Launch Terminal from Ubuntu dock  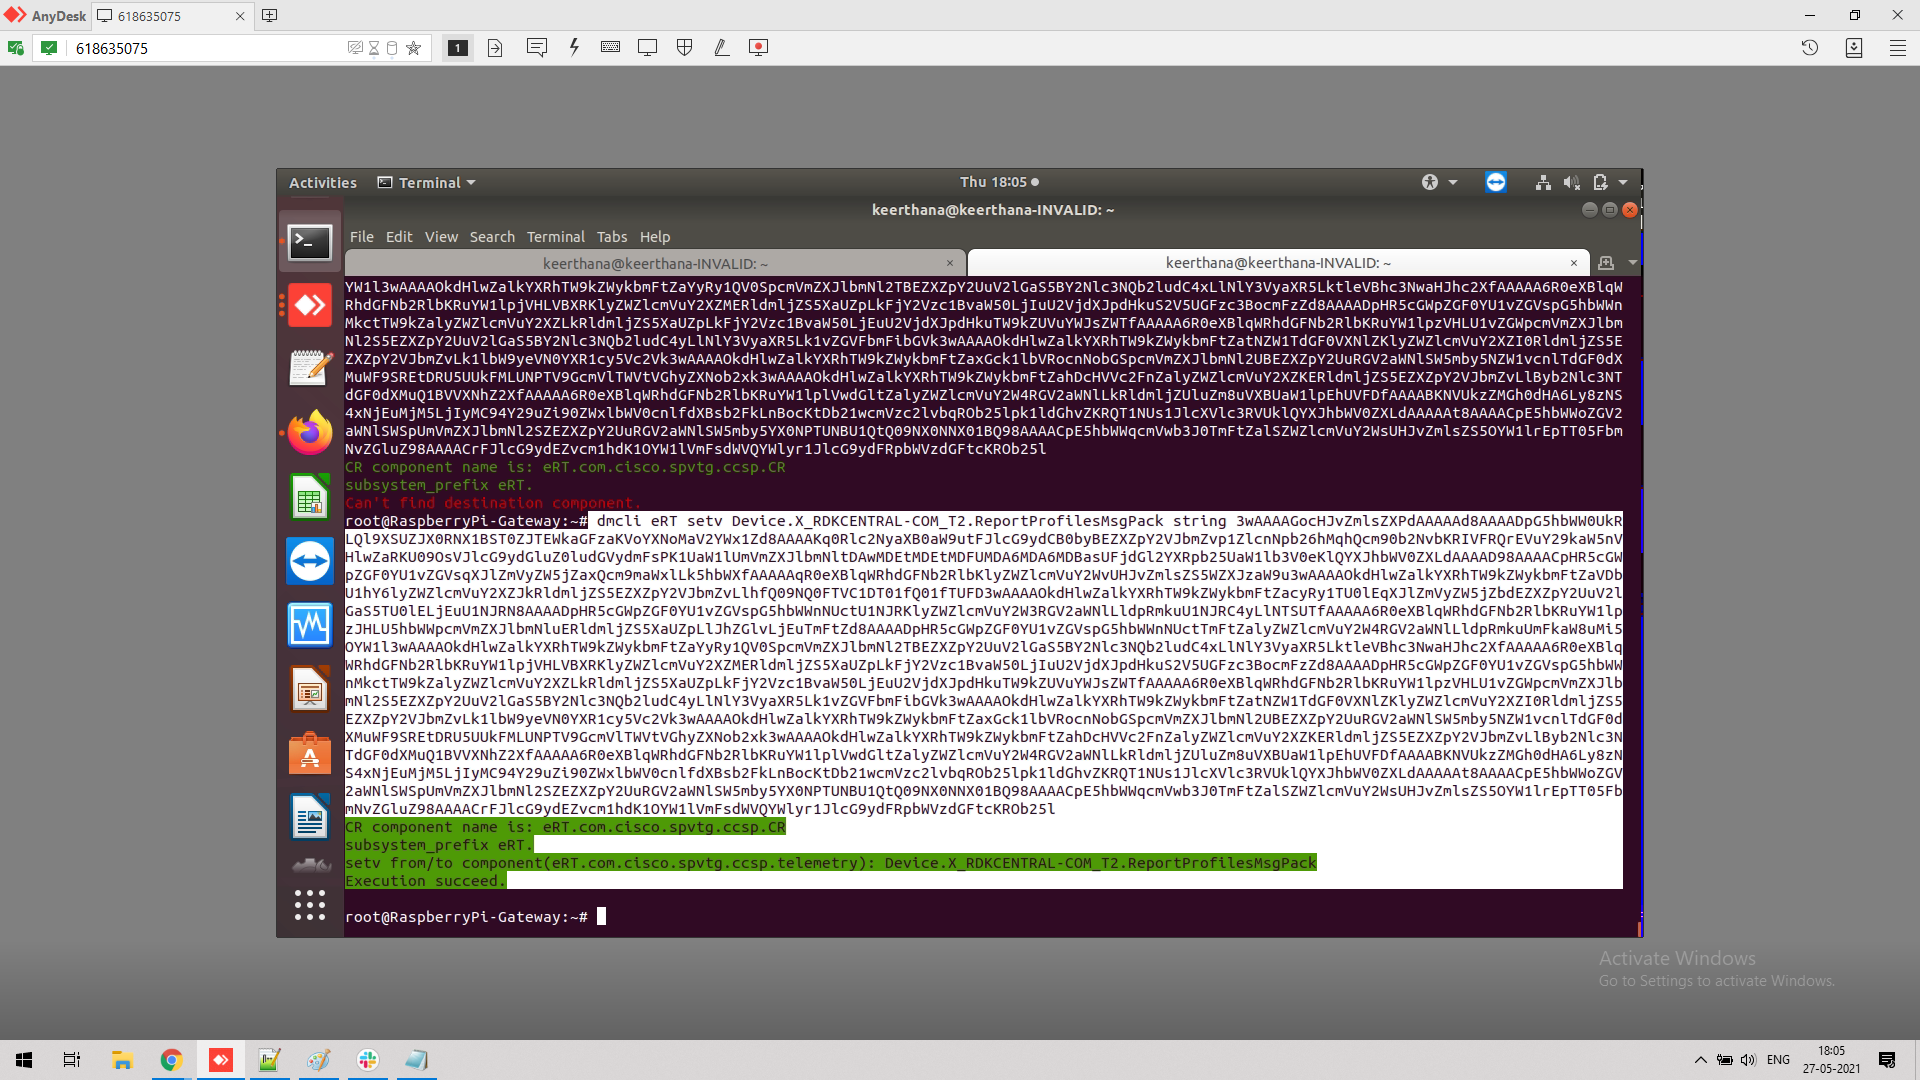(x=310, y=241)
